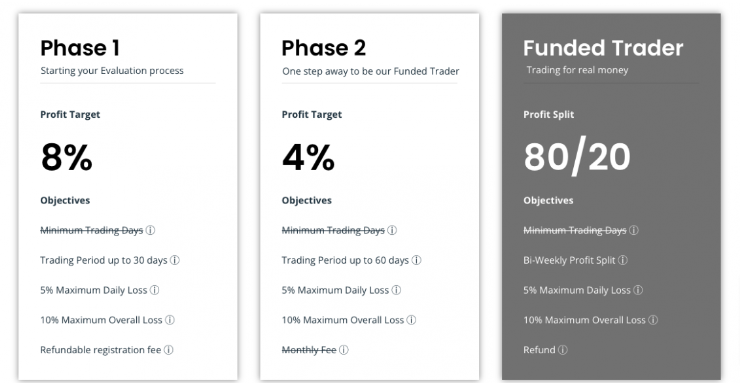Image resolution: width=740 pixels, height=383 pixels.
Task: Click info icon beside Refundable registration fee
Action: coord(168,350)
